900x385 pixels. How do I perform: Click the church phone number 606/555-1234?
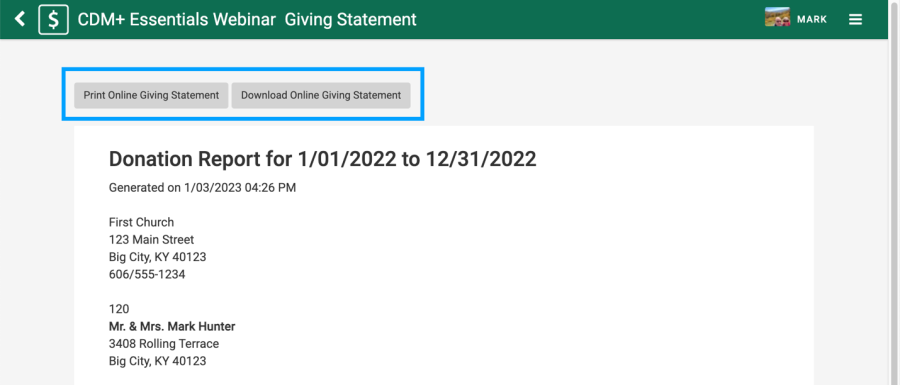(147, 274)
